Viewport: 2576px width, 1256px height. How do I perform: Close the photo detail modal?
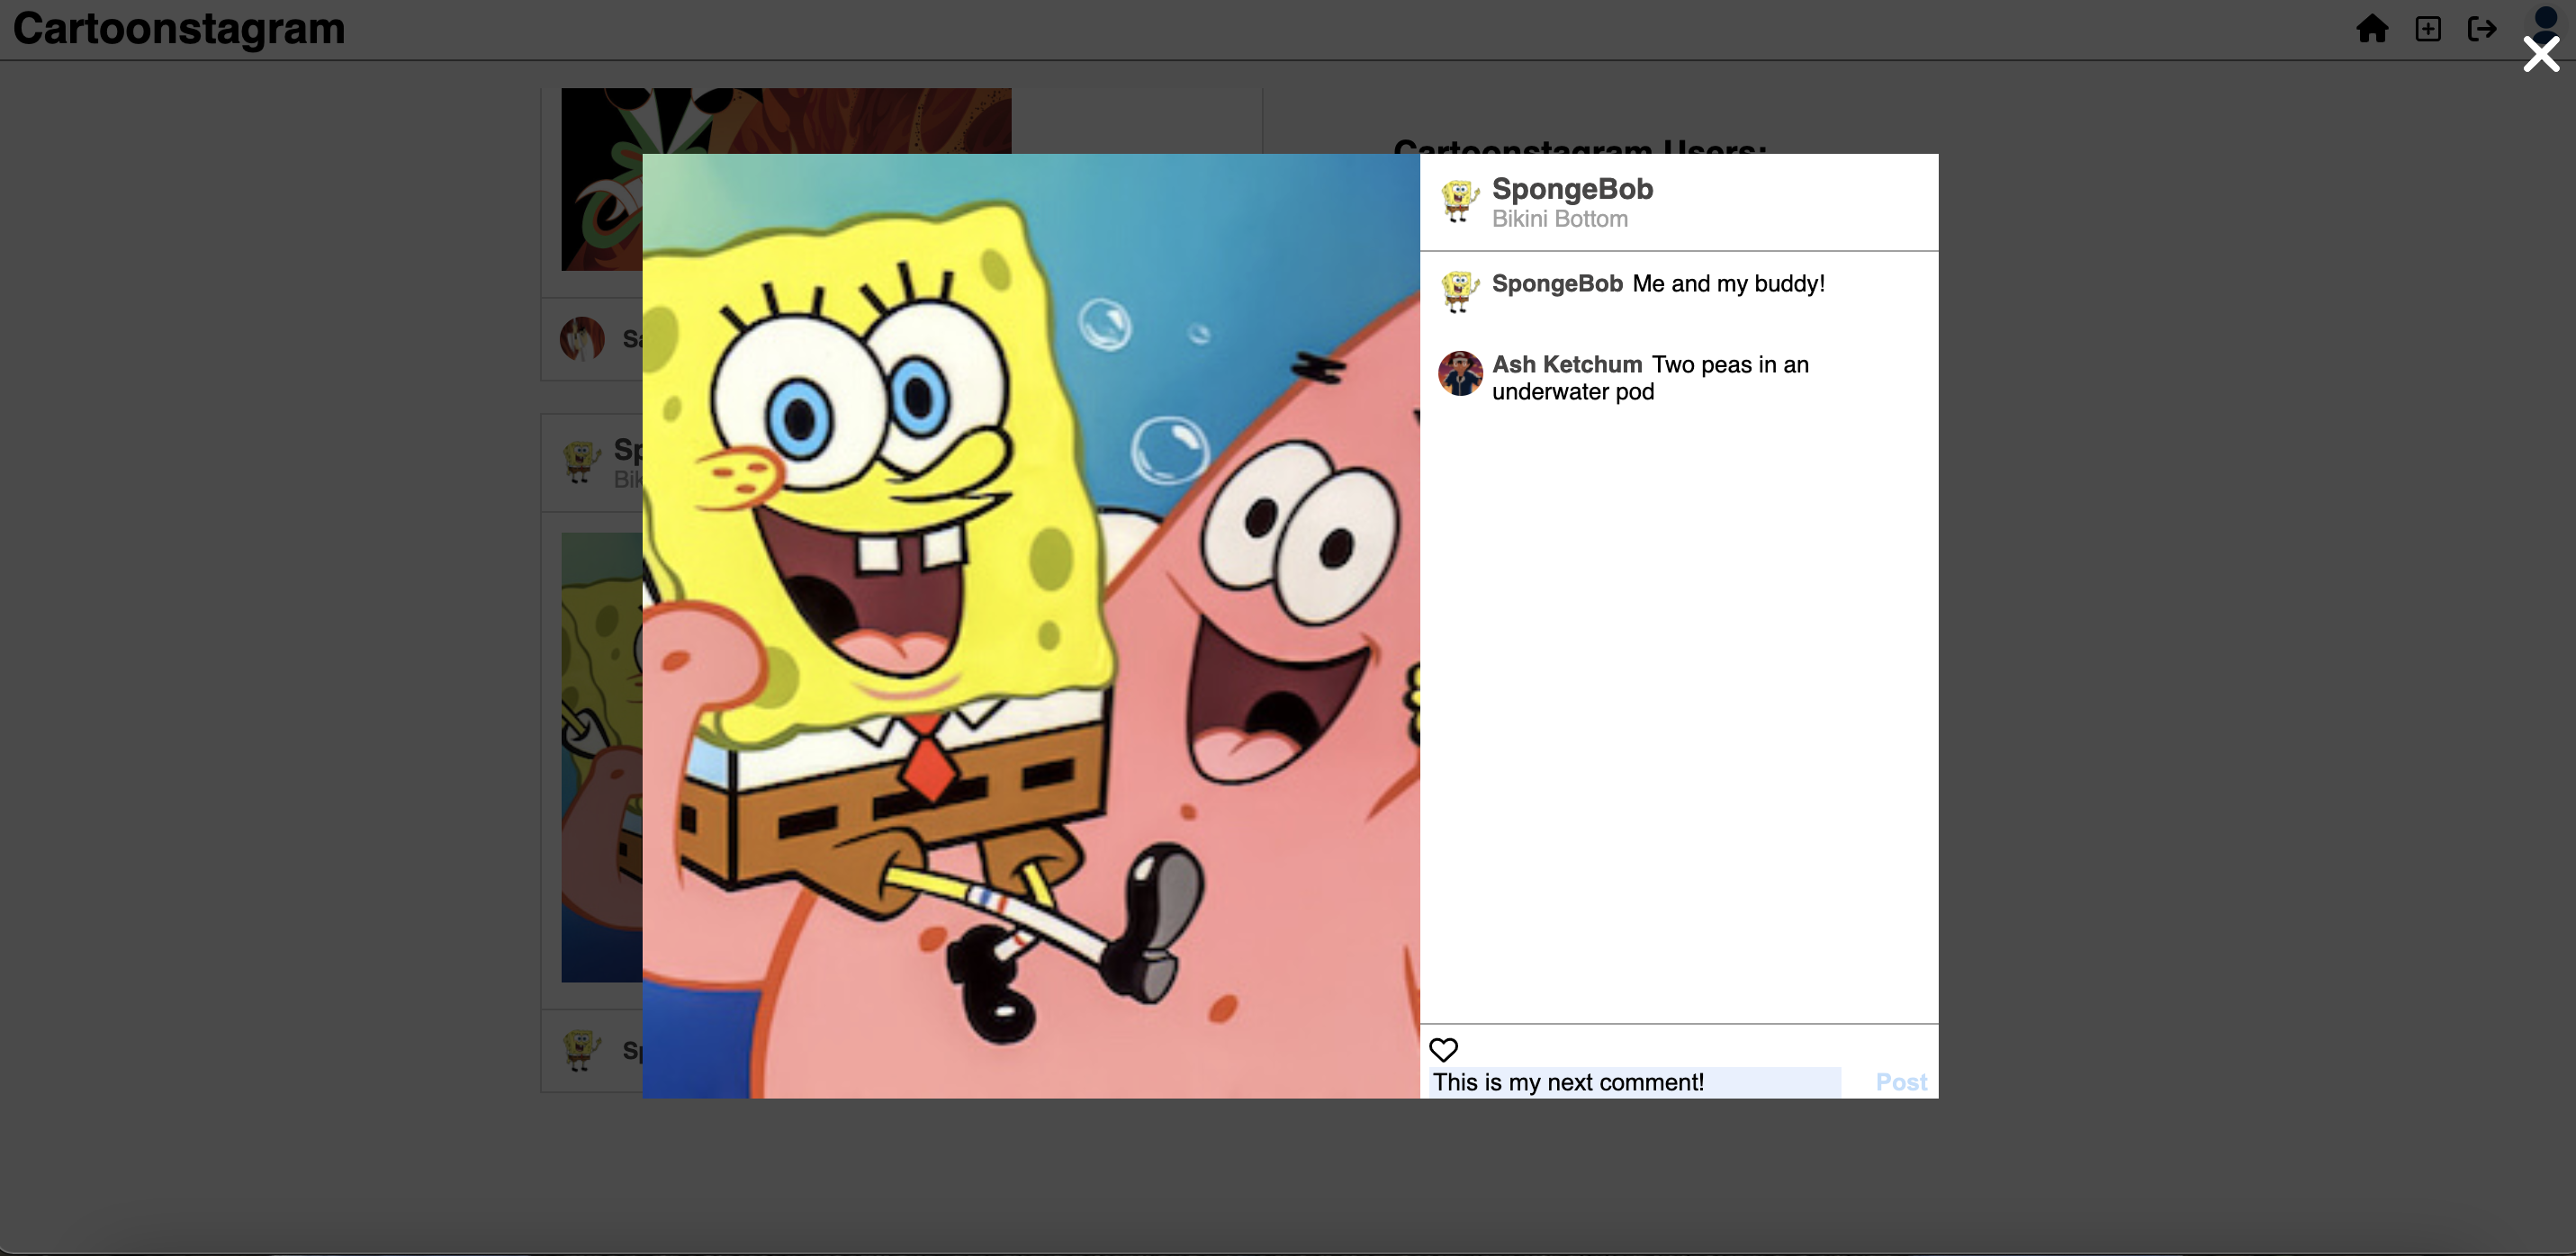pos(2540,54)
